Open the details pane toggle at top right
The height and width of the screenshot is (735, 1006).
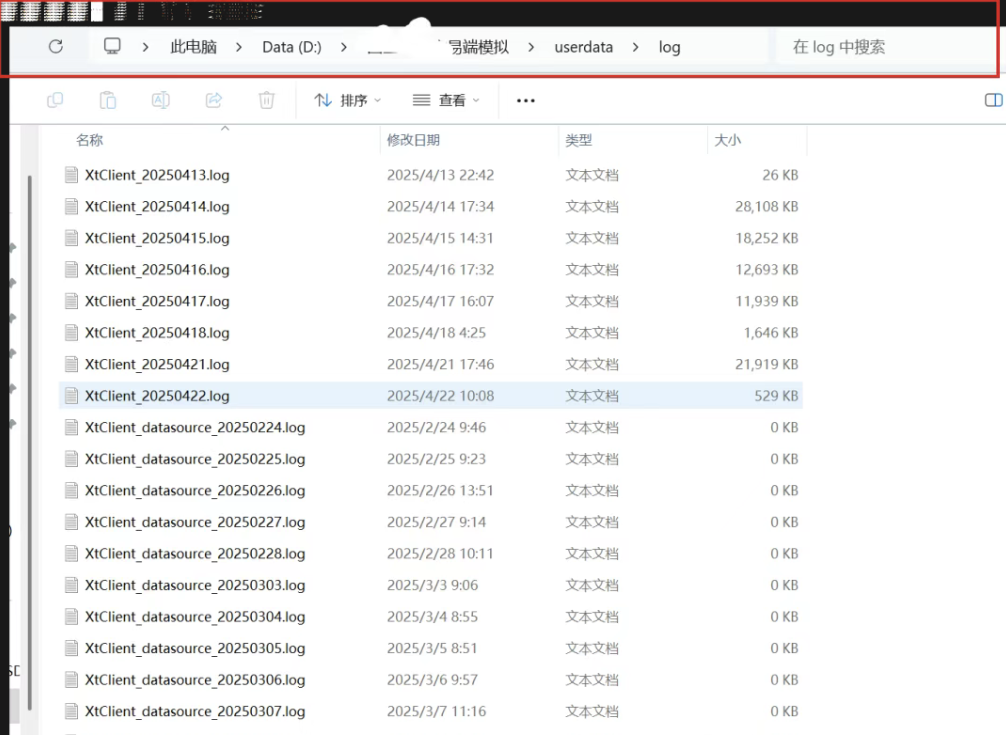(992, 100)
